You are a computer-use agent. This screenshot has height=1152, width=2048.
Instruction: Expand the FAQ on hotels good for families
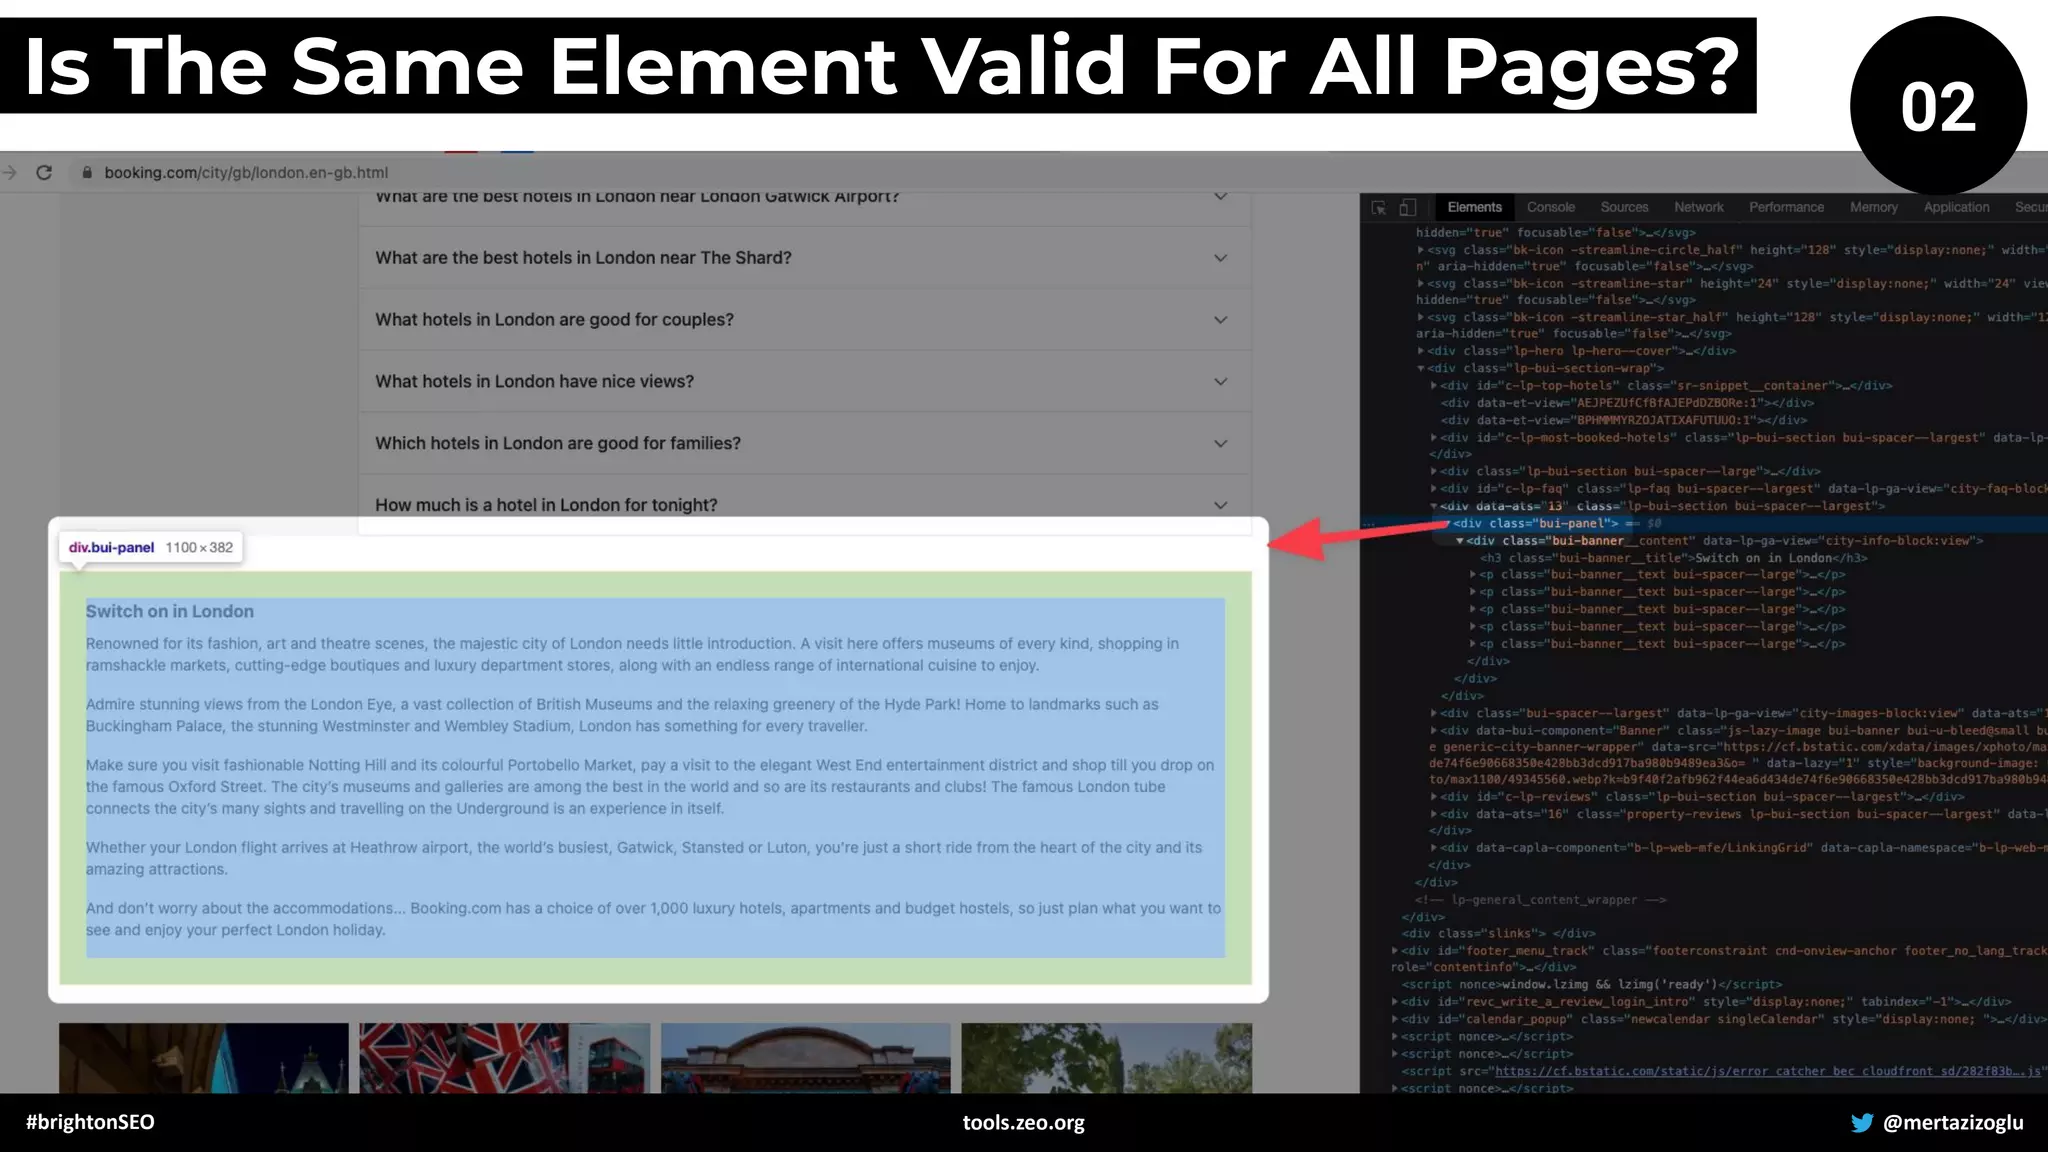[1220, 444]
